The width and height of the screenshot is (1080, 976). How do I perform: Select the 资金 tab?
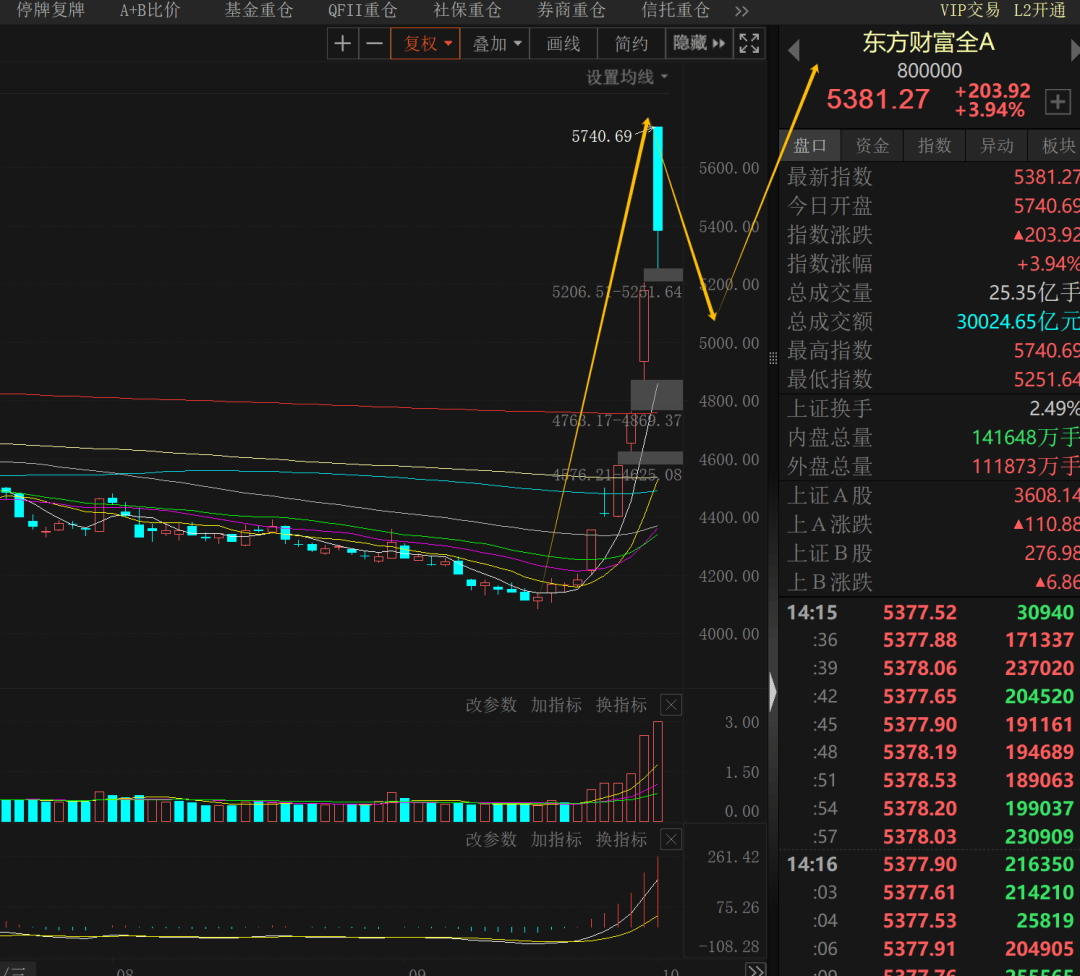[872, 145]
